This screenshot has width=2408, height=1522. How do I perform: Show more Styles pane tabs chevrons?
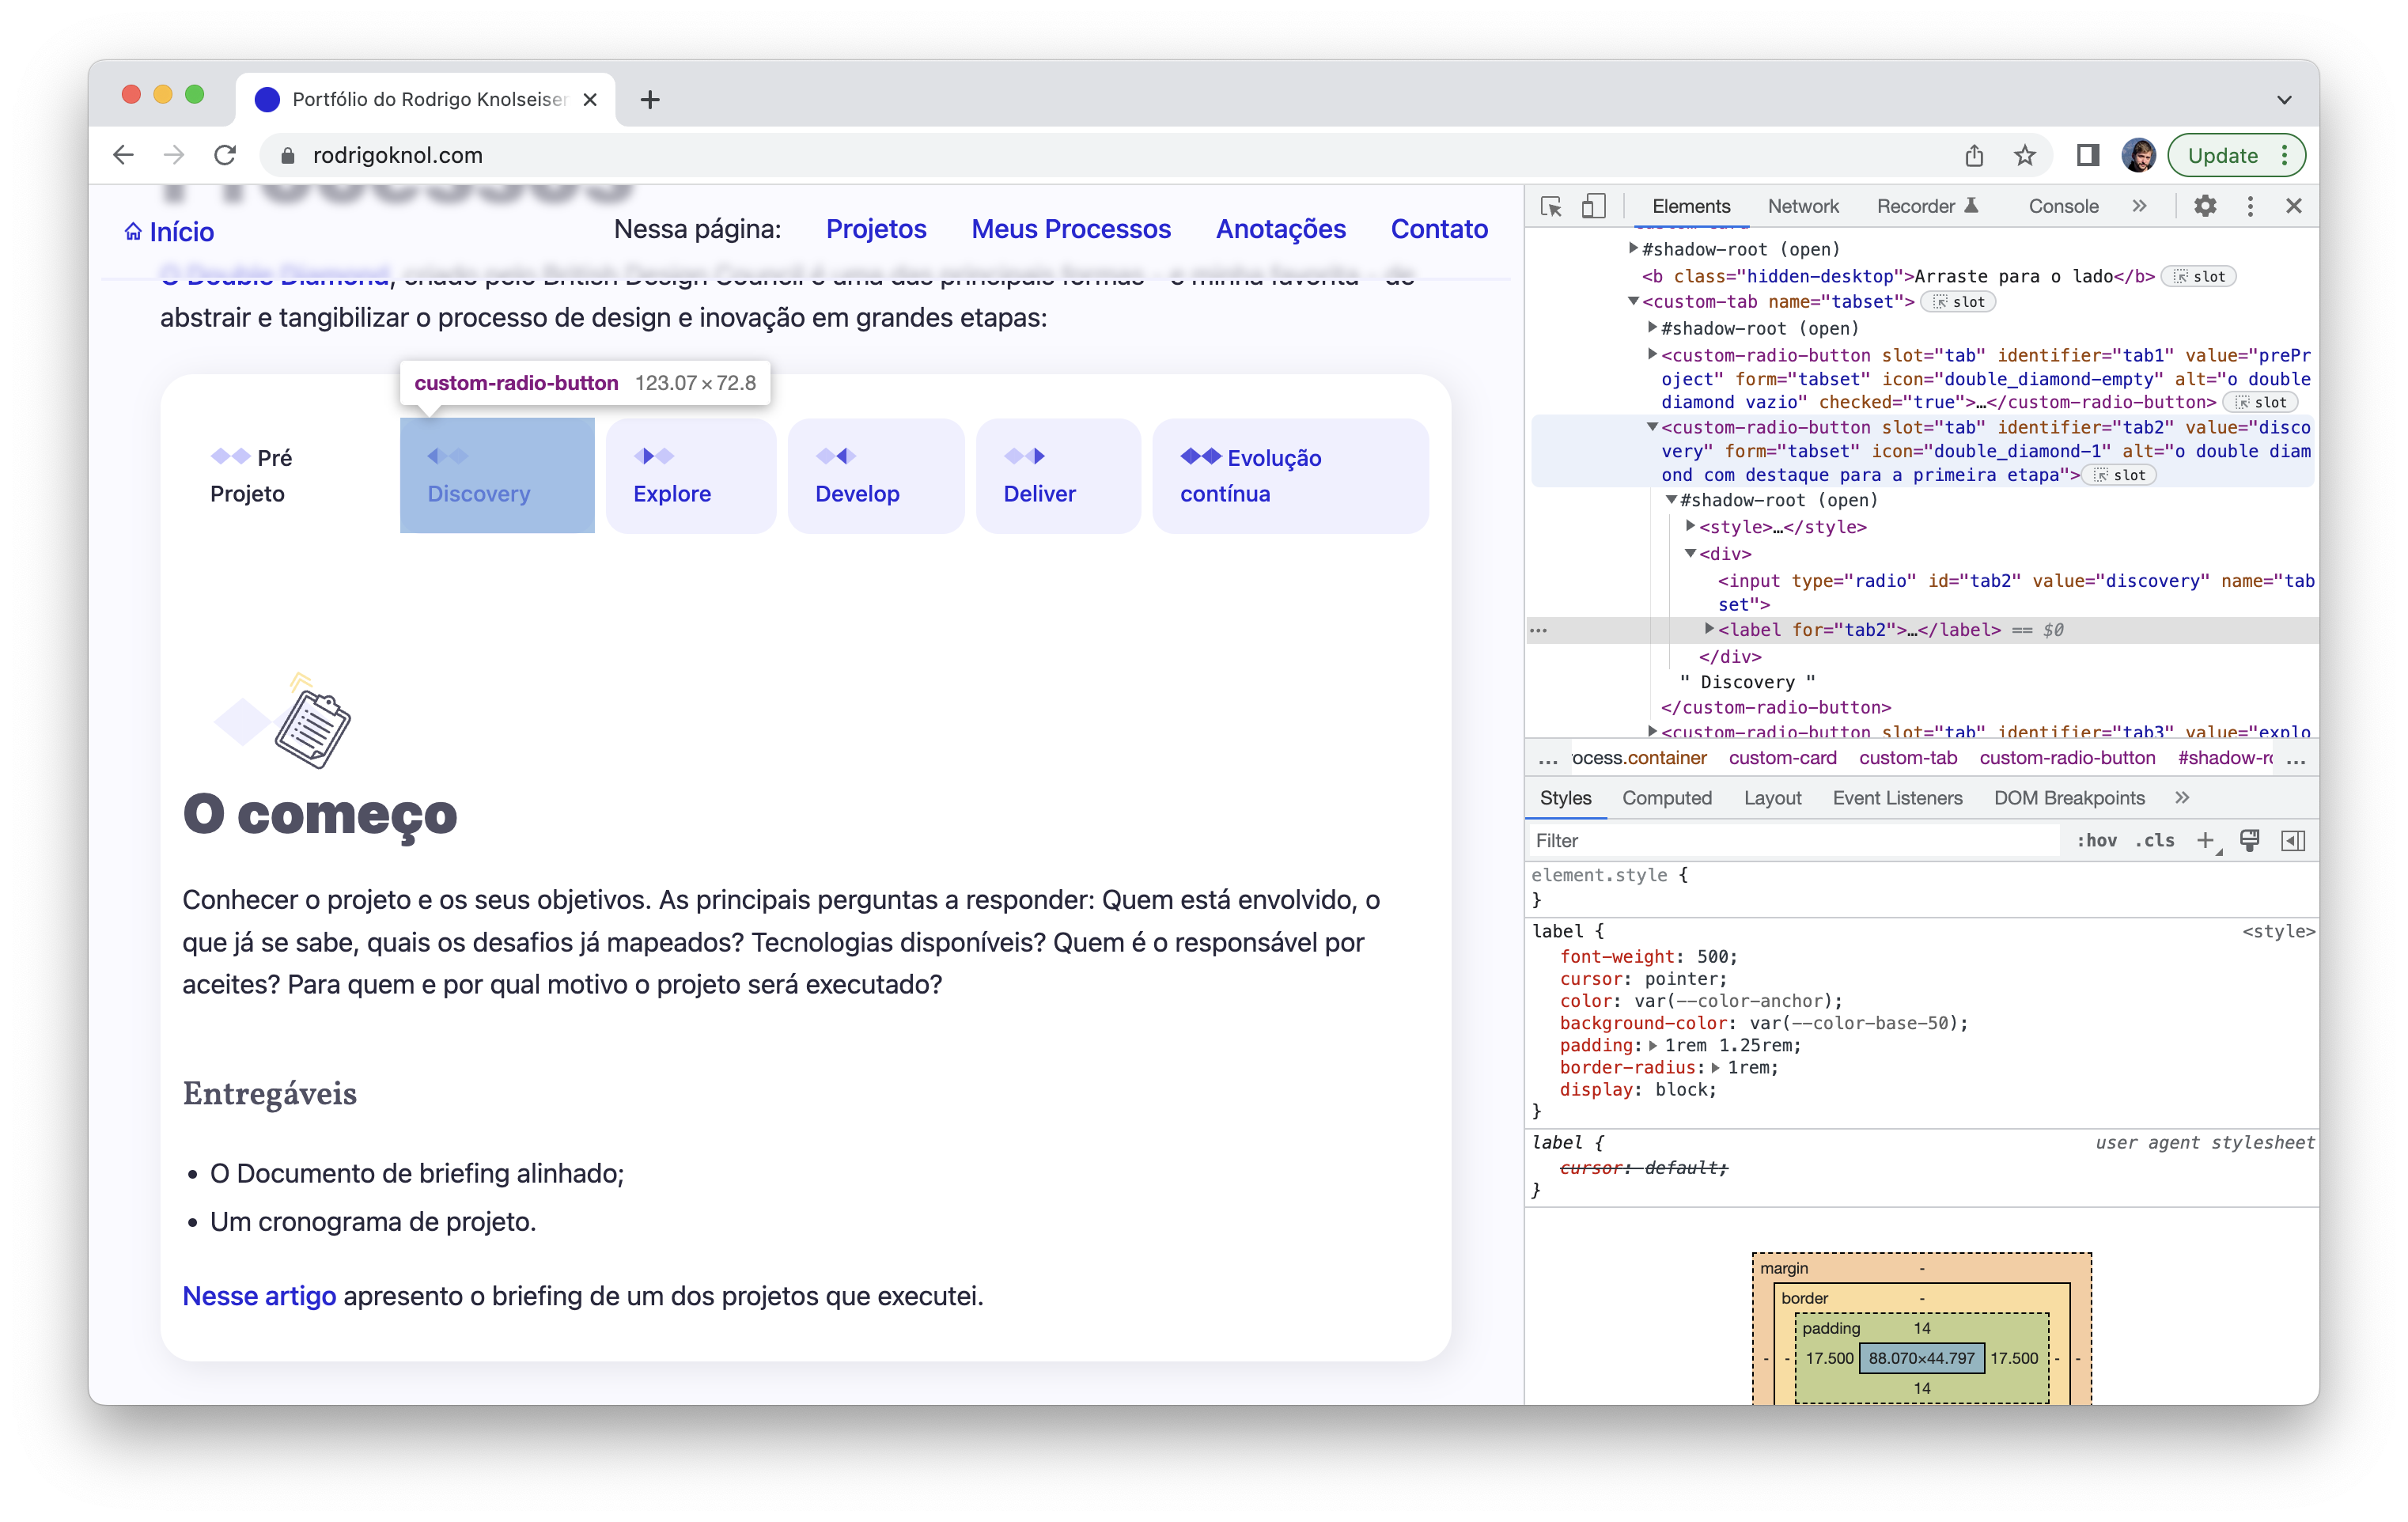coord(2182,798)
